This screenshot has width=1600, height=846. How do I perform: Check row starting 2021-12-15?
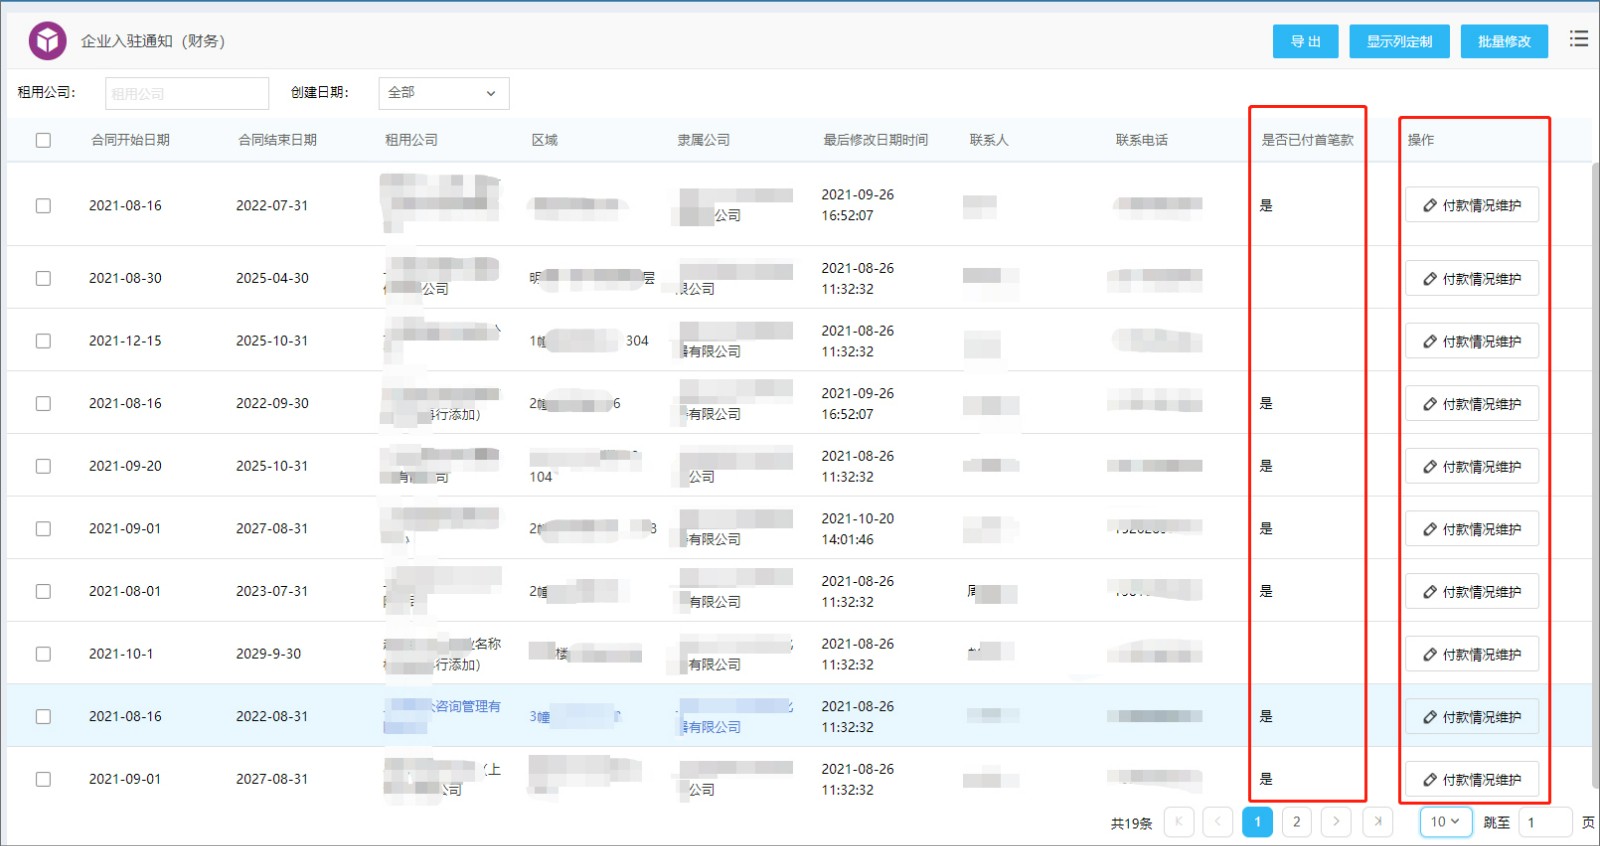(x=43, y=341)
